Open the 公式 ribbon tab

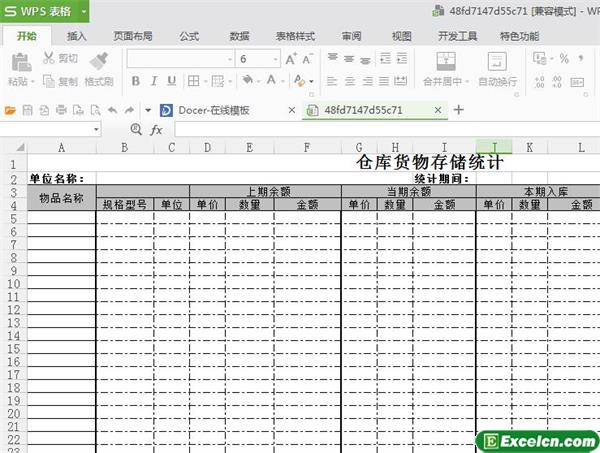pyautogui.click(x=189, y=36)
